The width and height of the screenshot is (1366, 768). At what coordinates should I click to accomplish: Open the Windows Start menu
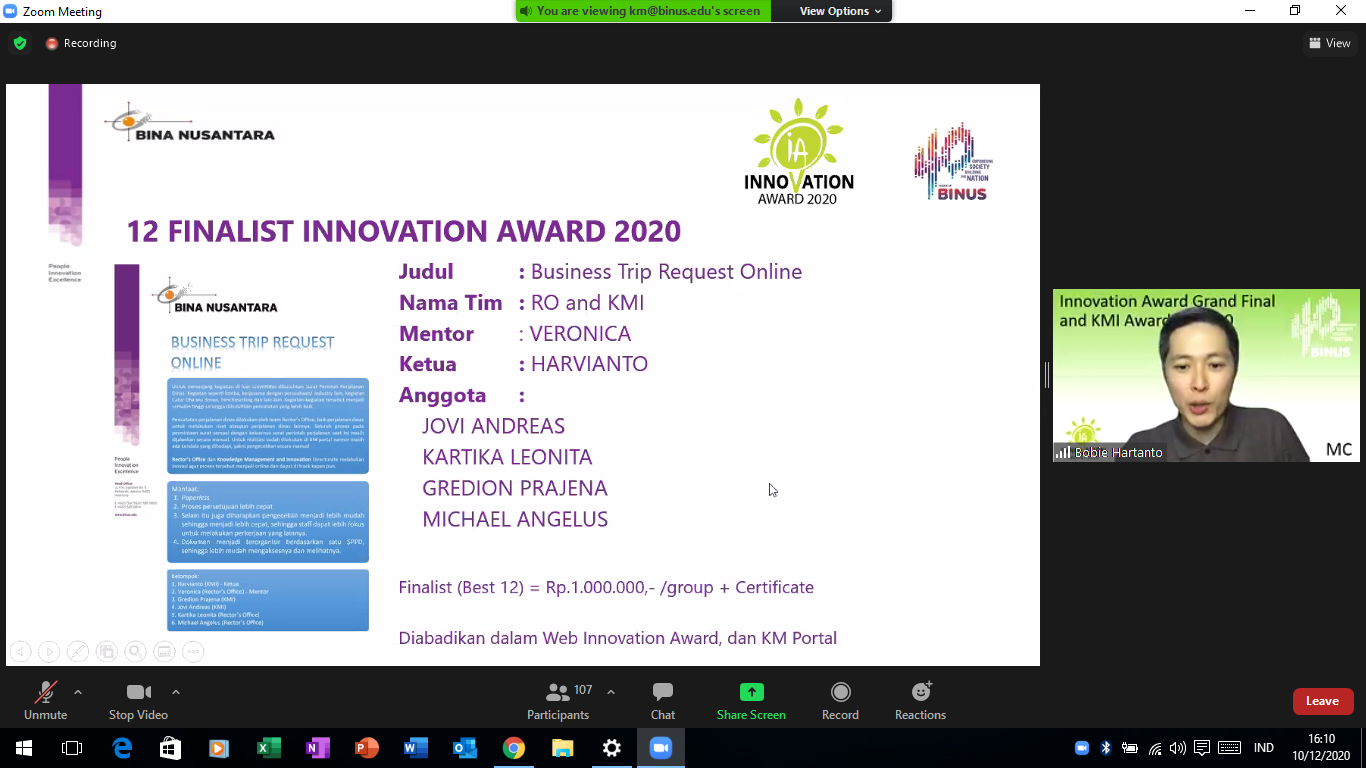[23, 748]
